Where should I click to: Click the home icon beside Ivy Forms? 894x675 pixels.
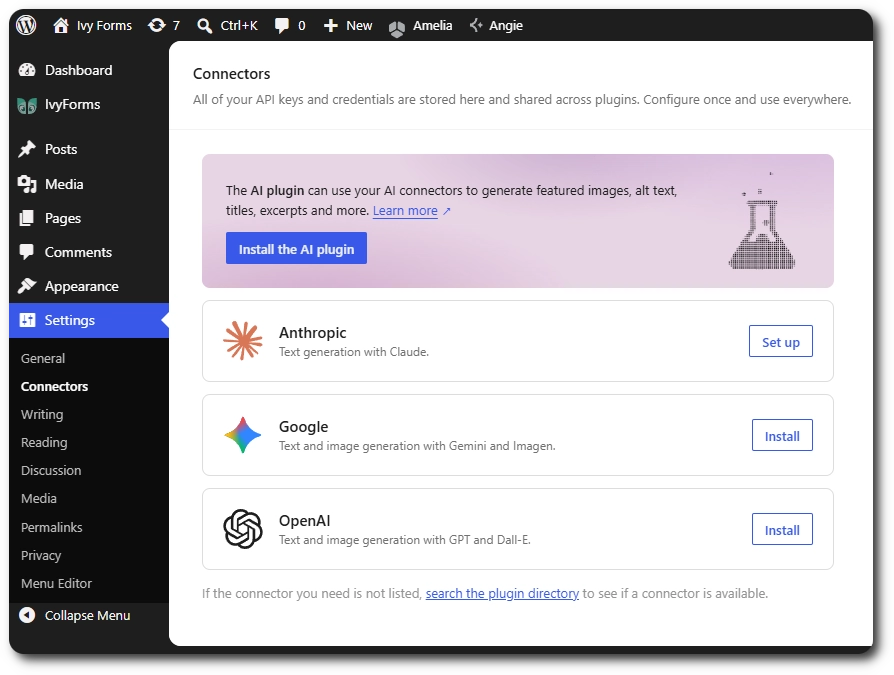(60, 25)
